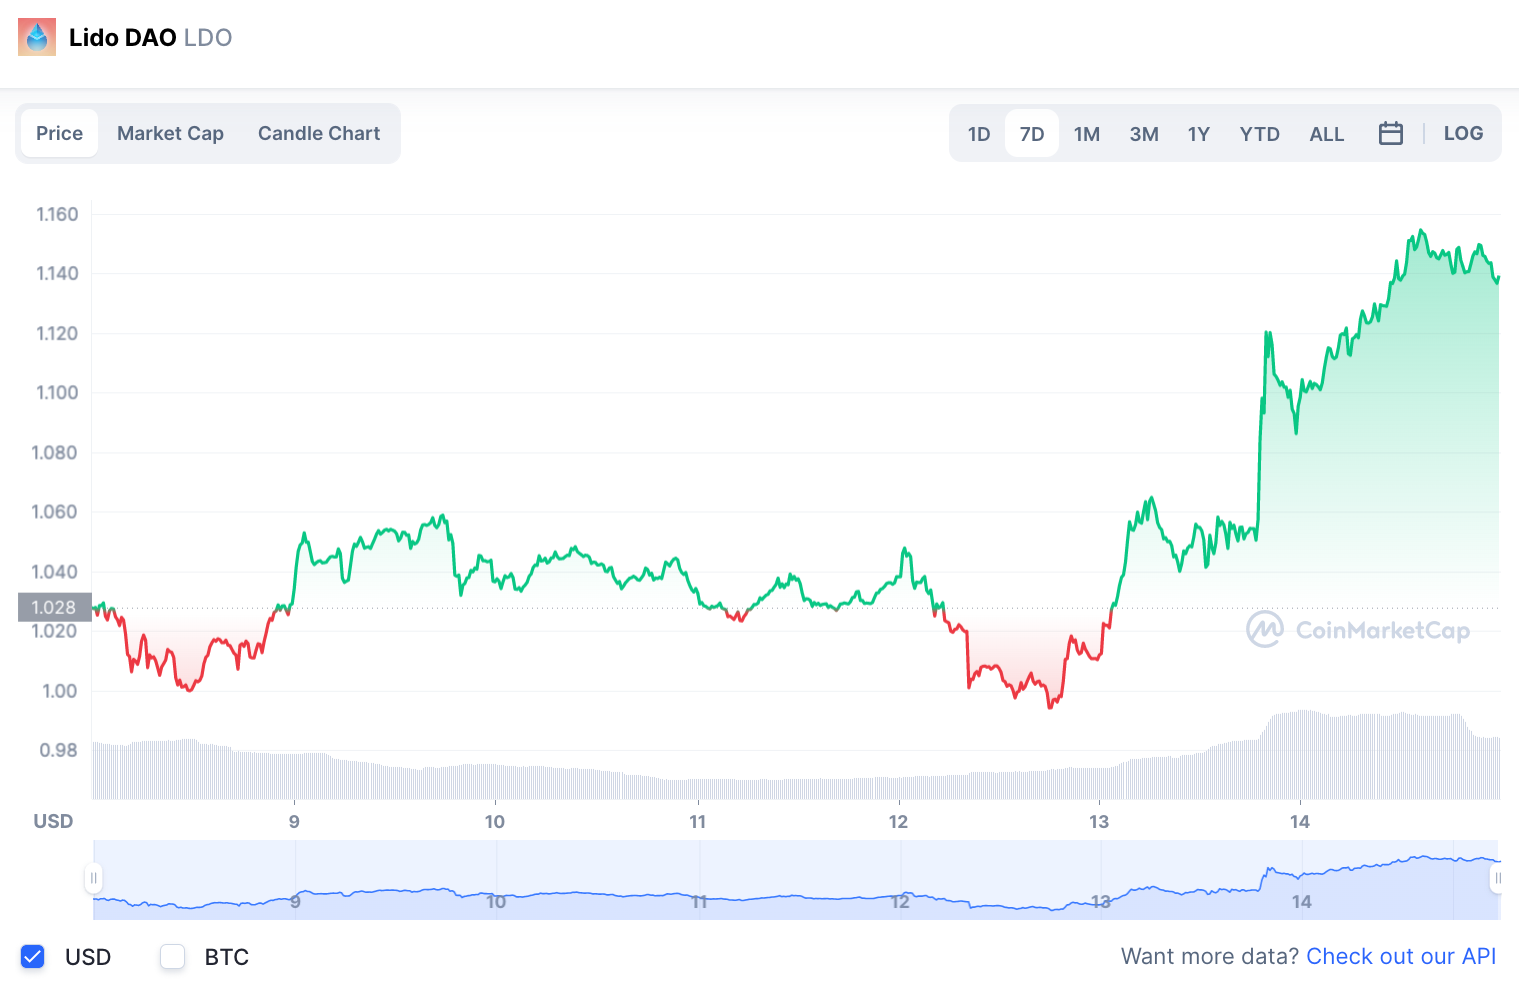Open the Candle Chart tab
This screenshot has width=1519, height=995.
tap(319, 133)
